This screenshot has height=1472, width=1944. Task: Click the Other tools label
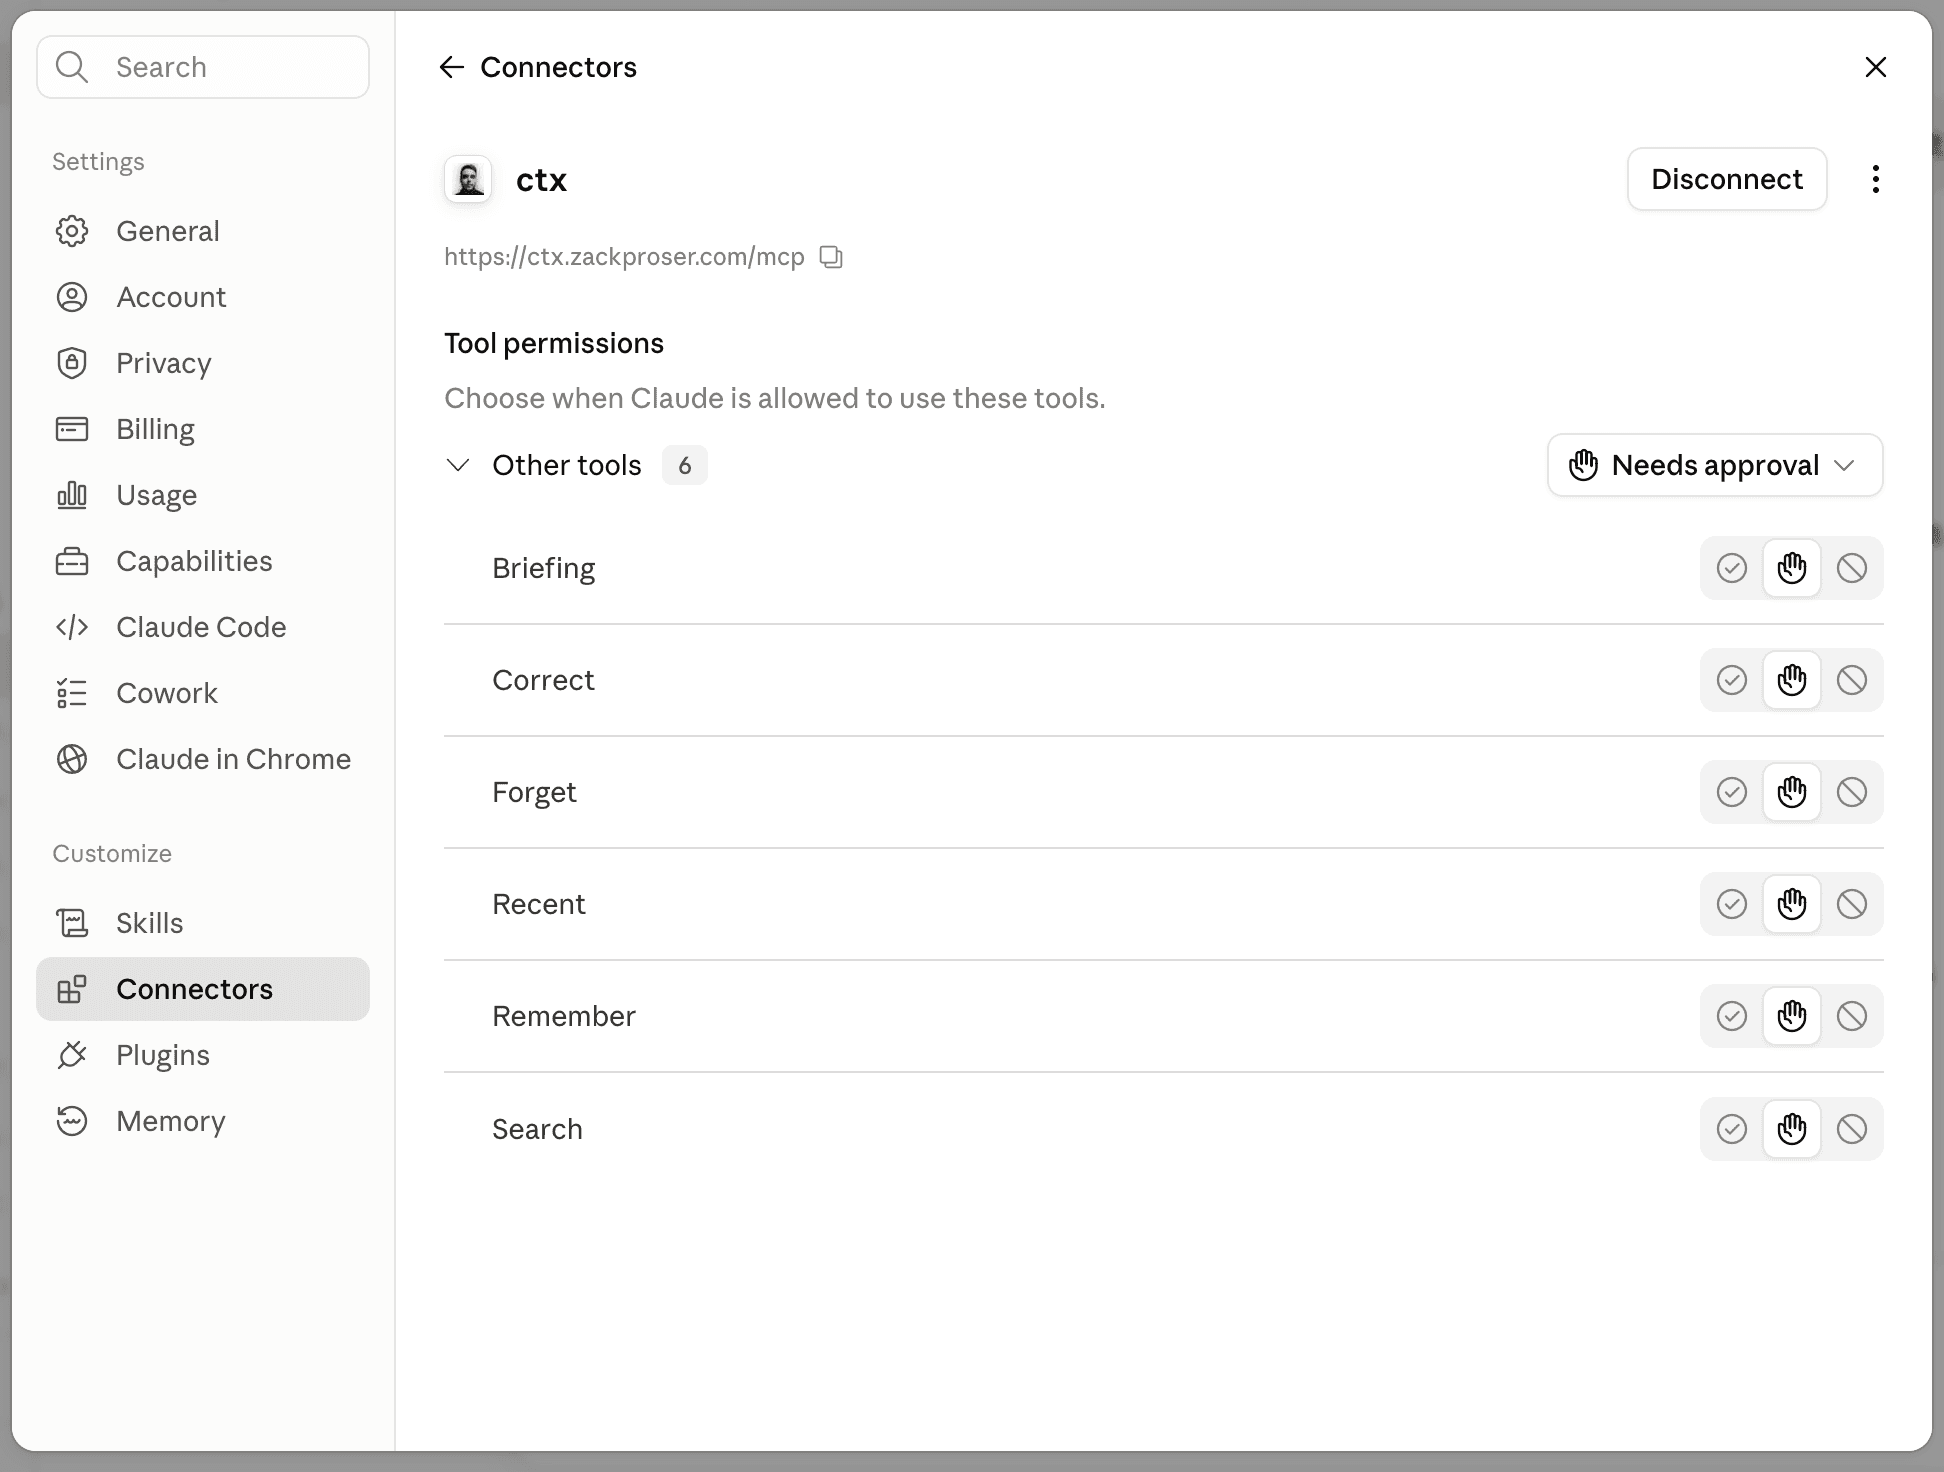(567, 465)
